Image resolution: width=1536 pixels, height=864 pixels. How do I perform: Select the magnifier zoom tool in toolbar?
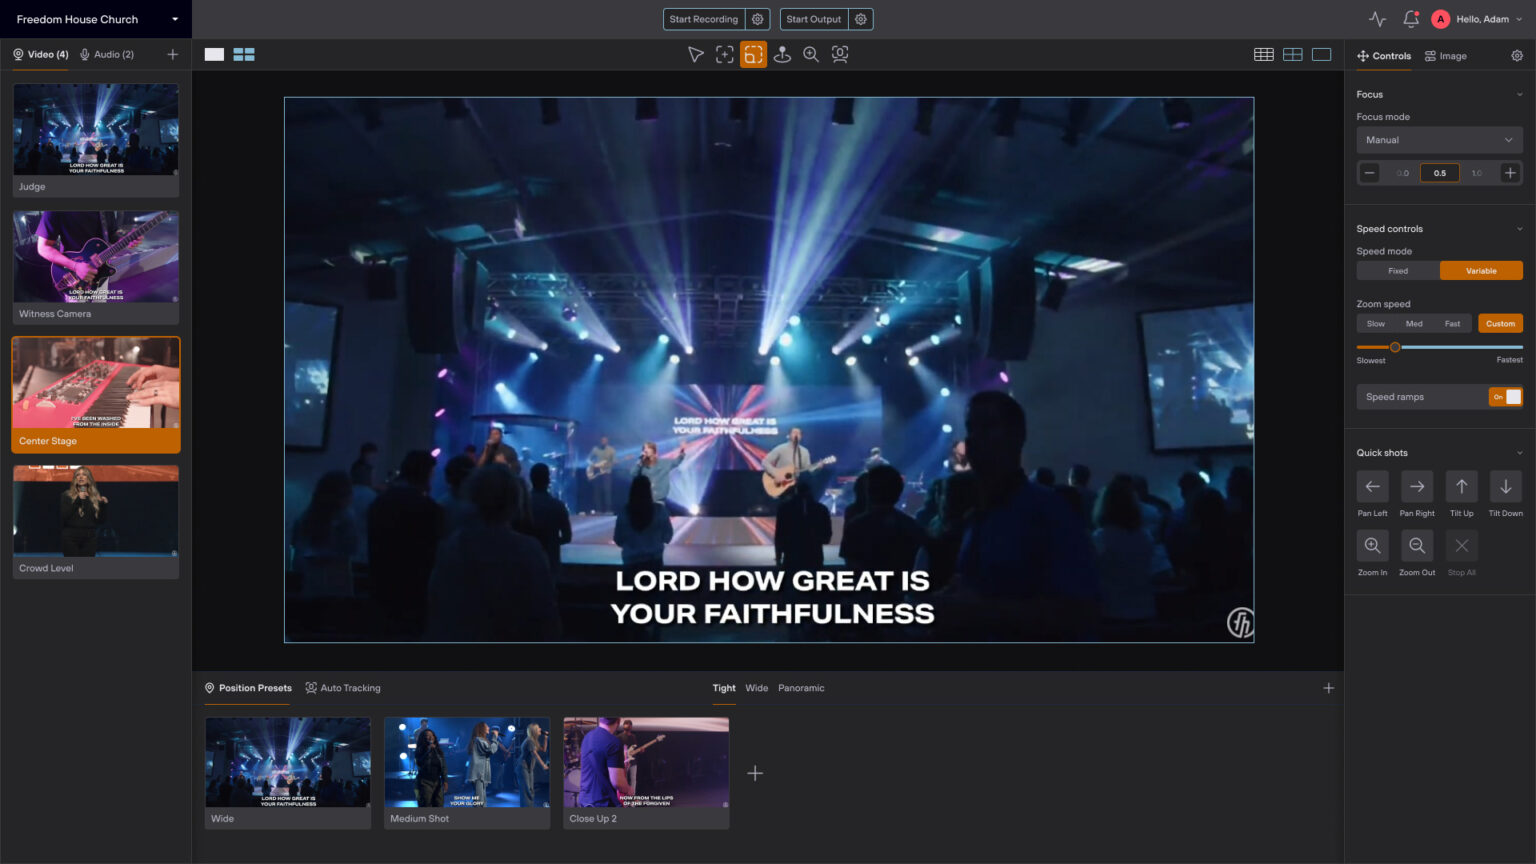[811, 55]
